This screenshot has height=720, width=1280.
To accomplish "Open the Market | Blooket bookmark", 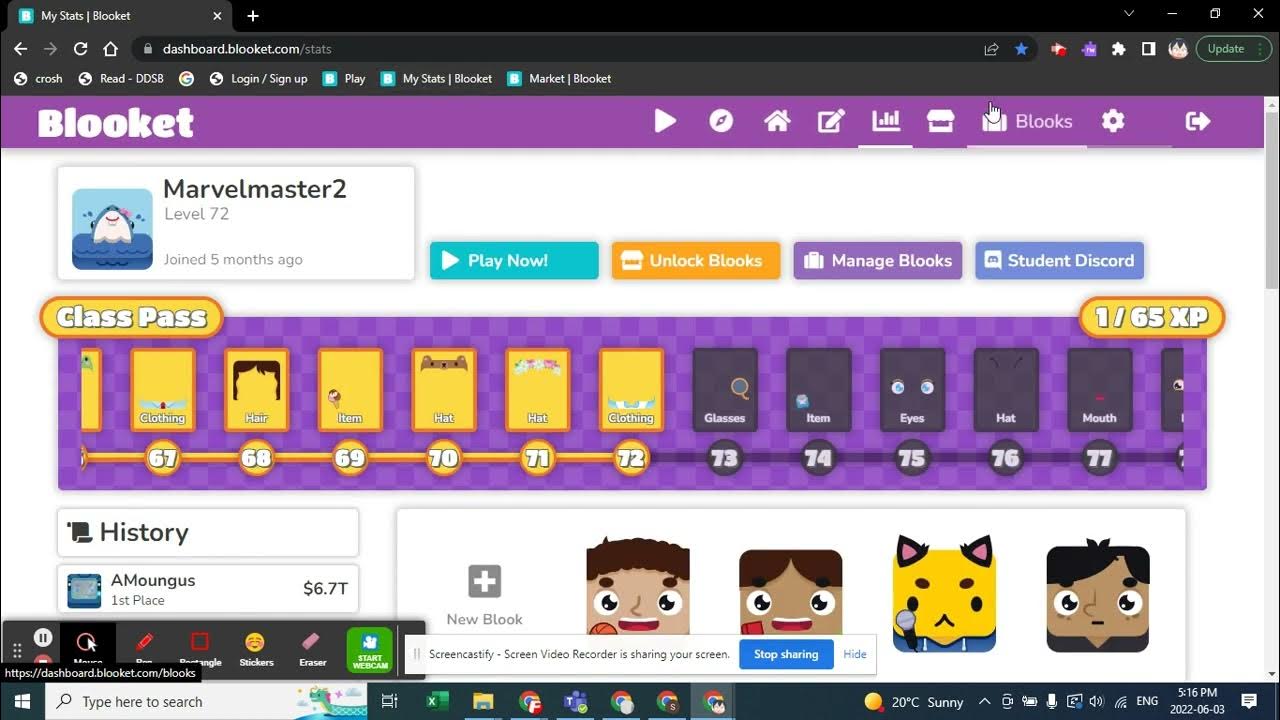I will (x=560, y=78).
